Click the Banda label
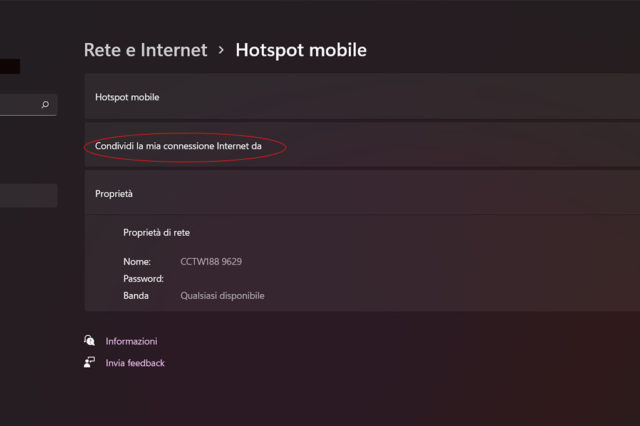The width and height of the screenshot is (640, 426). [136, 296]
